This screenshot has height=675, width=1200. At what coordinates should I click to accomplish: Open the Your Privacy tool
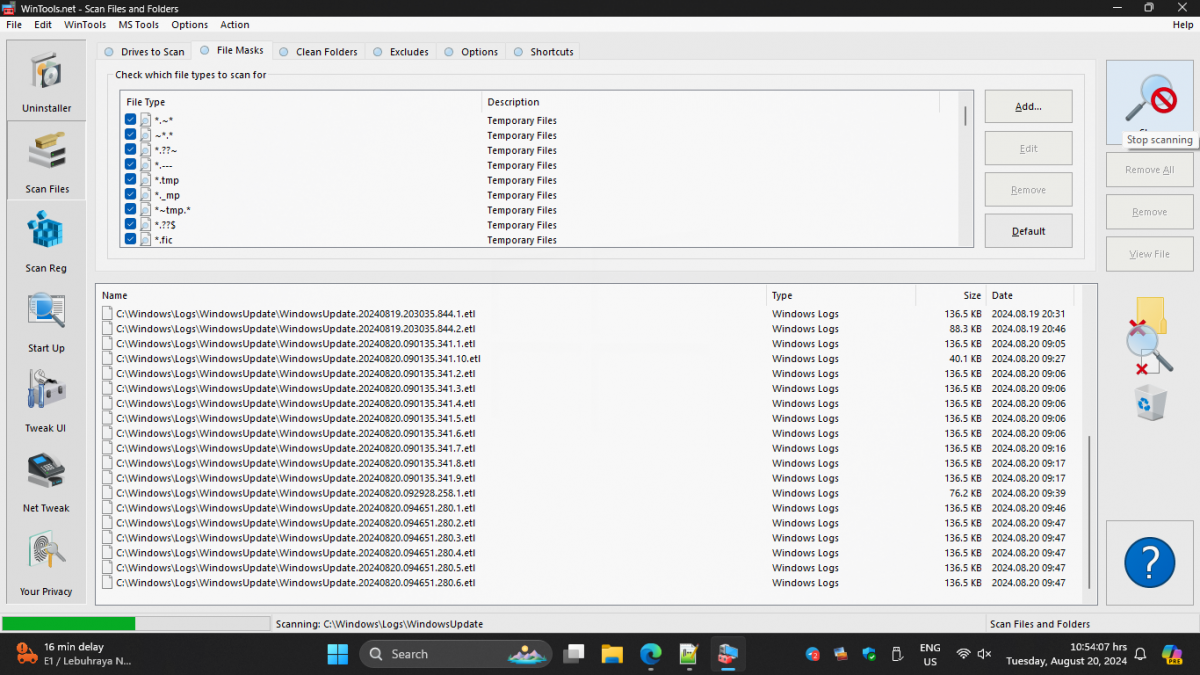pyautogui.click(x=46, y=563)
